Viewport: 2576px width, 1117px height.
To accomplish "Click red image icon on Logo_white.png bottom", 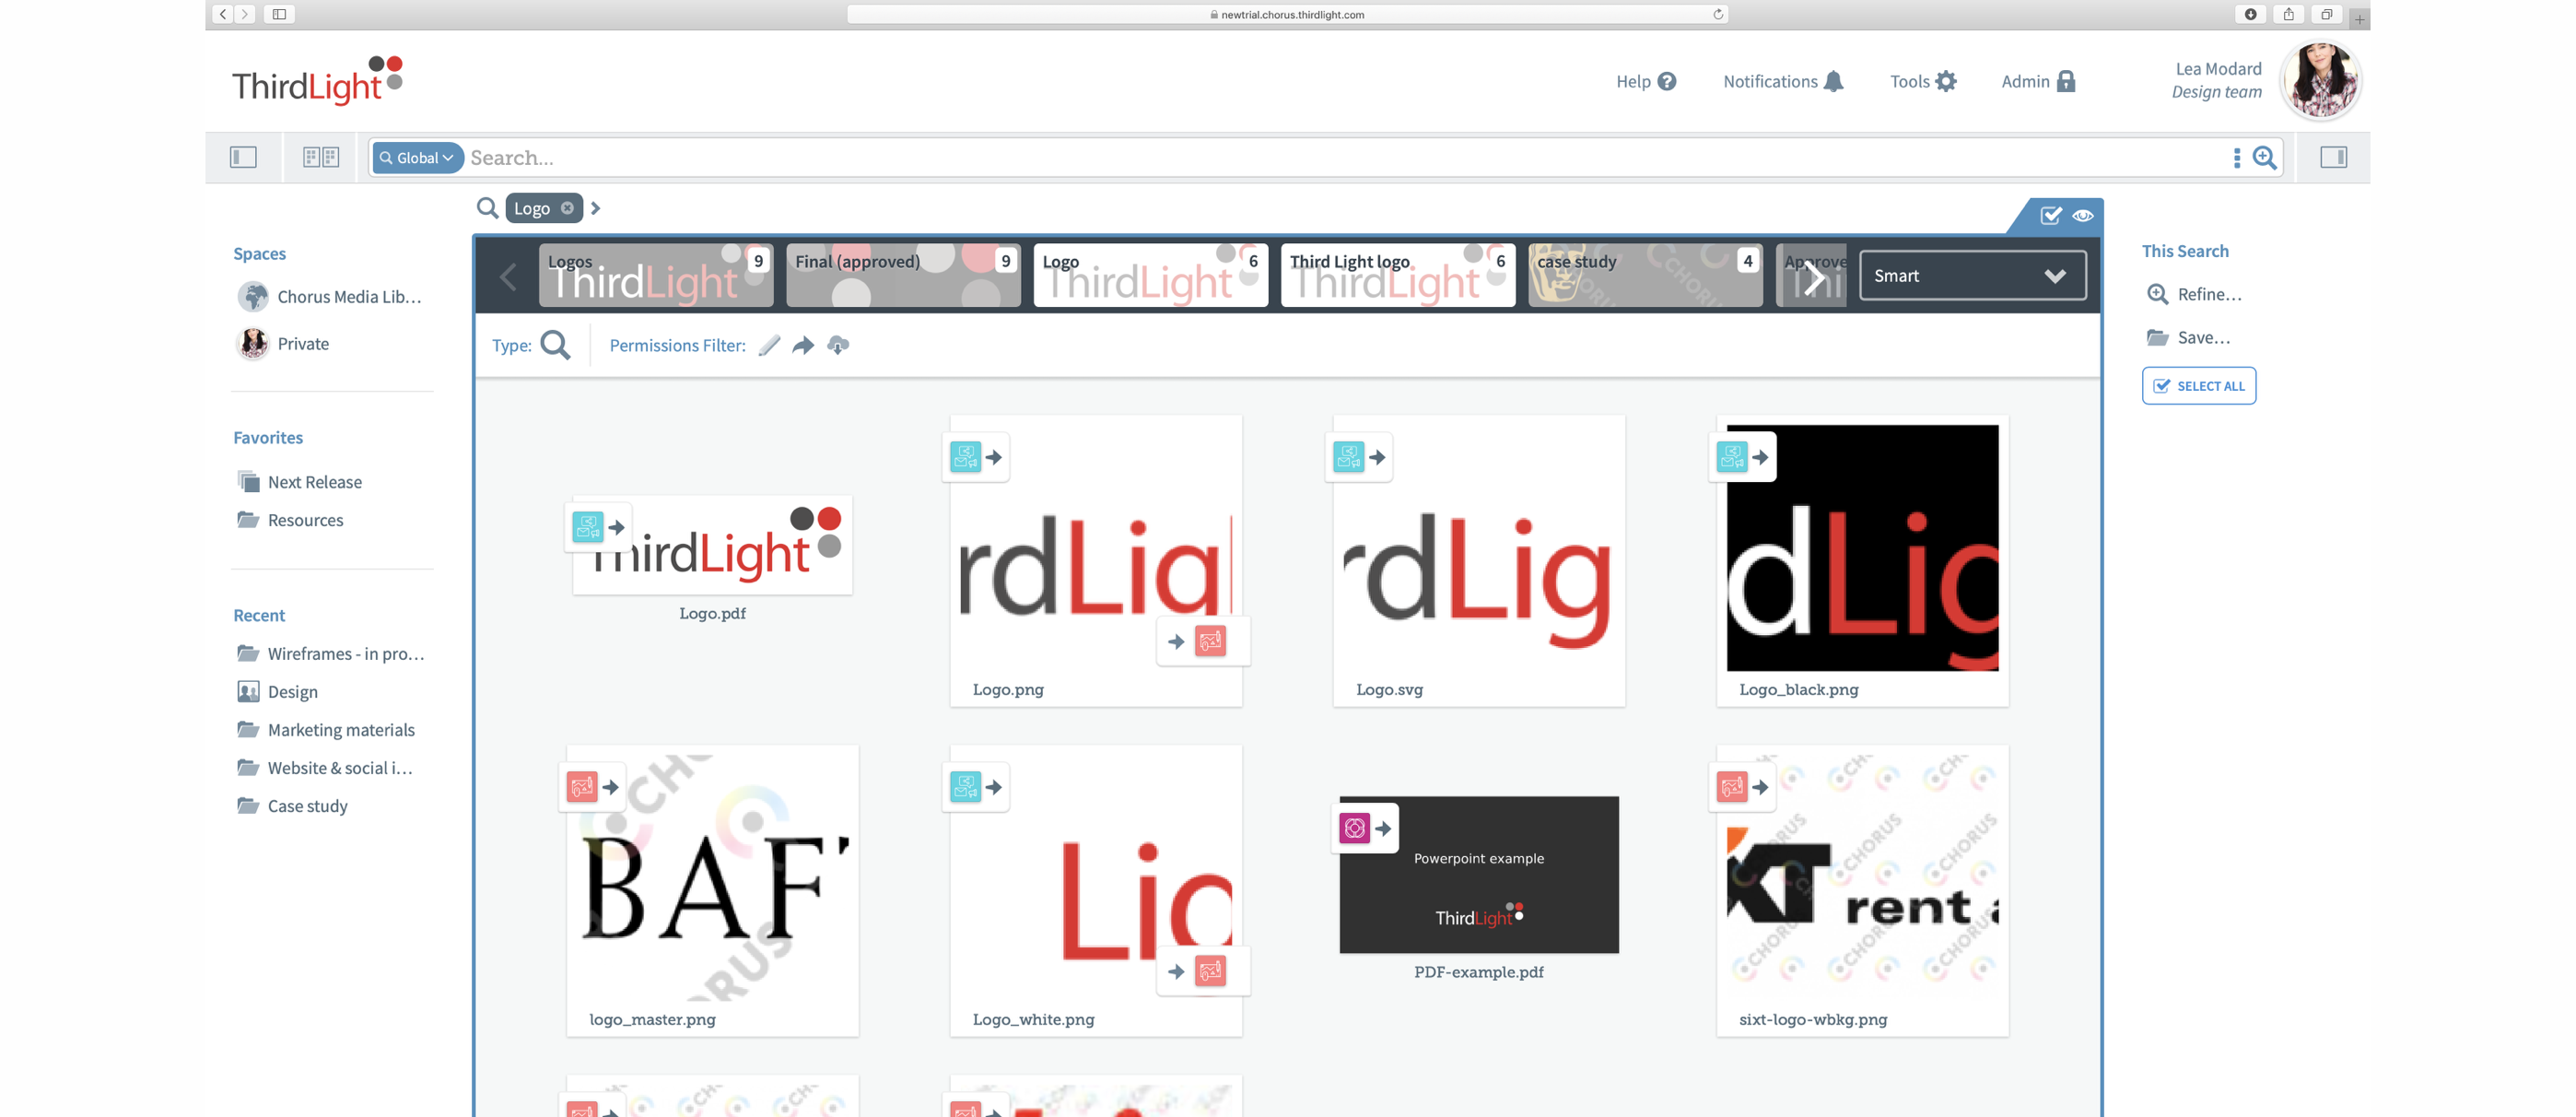I will click(1210, 971).
